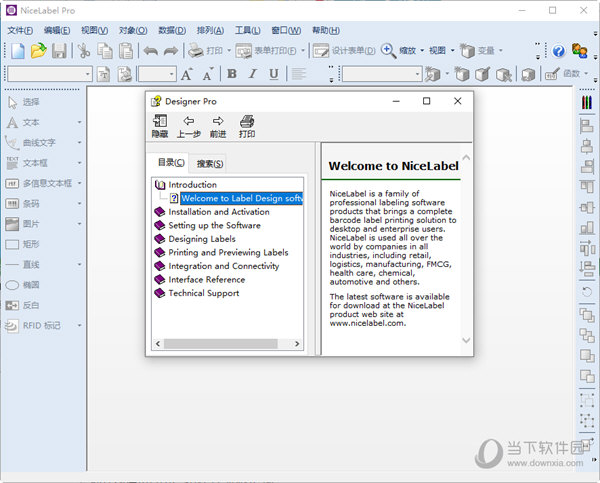Select the 矩形 rectangle tool

[23, 244]
